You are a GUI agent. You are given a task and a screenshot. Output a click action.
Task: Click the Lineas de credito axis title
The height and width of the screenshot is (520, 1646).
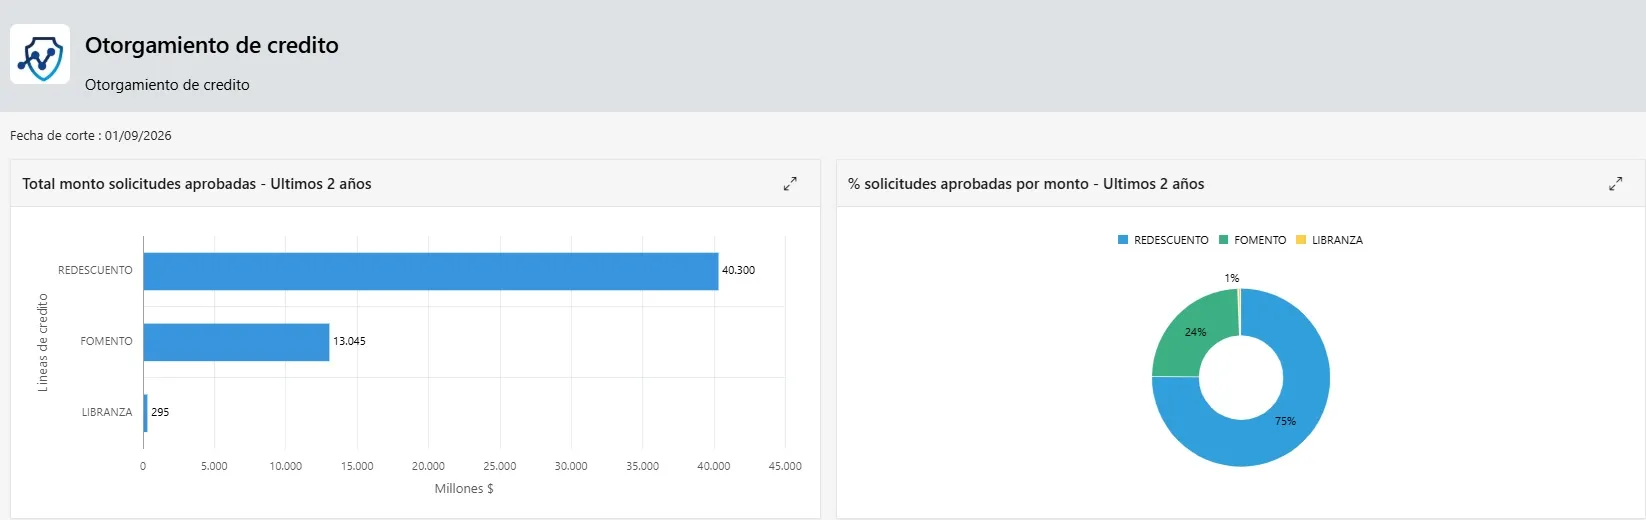[x=42, y=342]
